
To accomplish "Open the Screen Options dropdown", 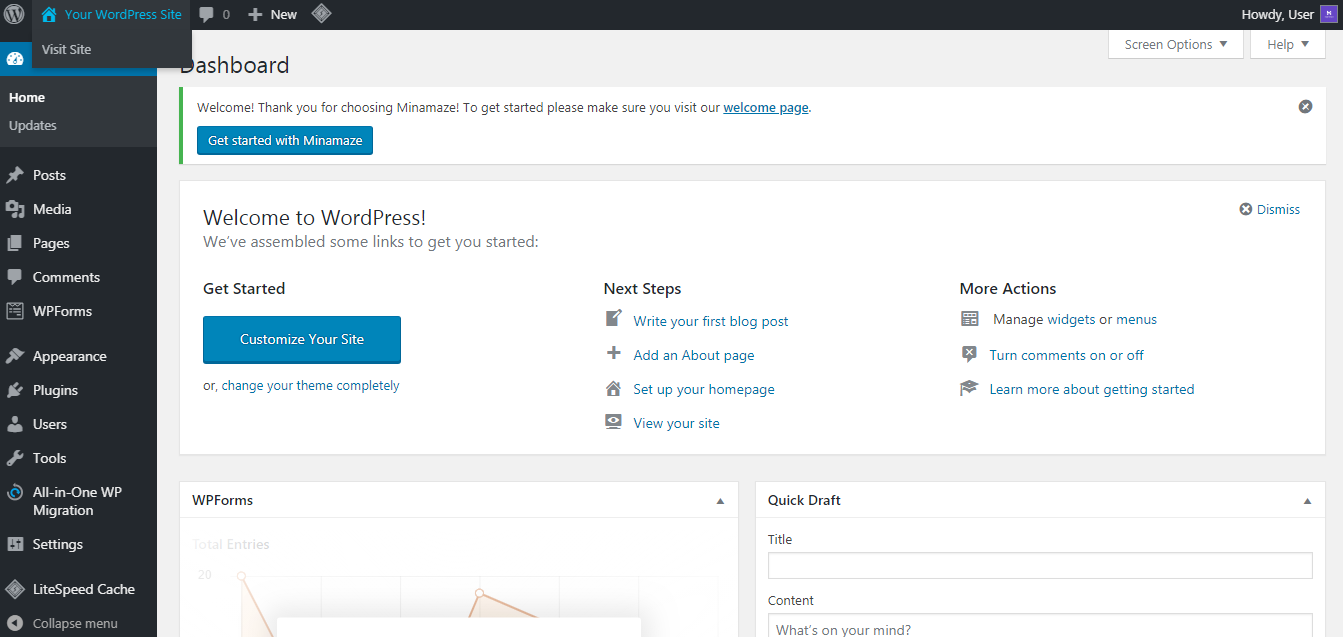I will [x=1175, y=44].
